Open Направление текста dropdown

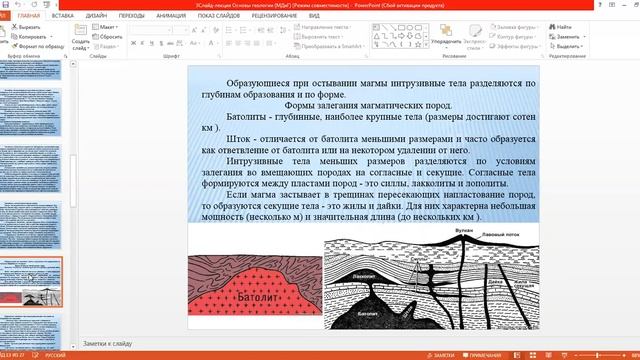322,27
